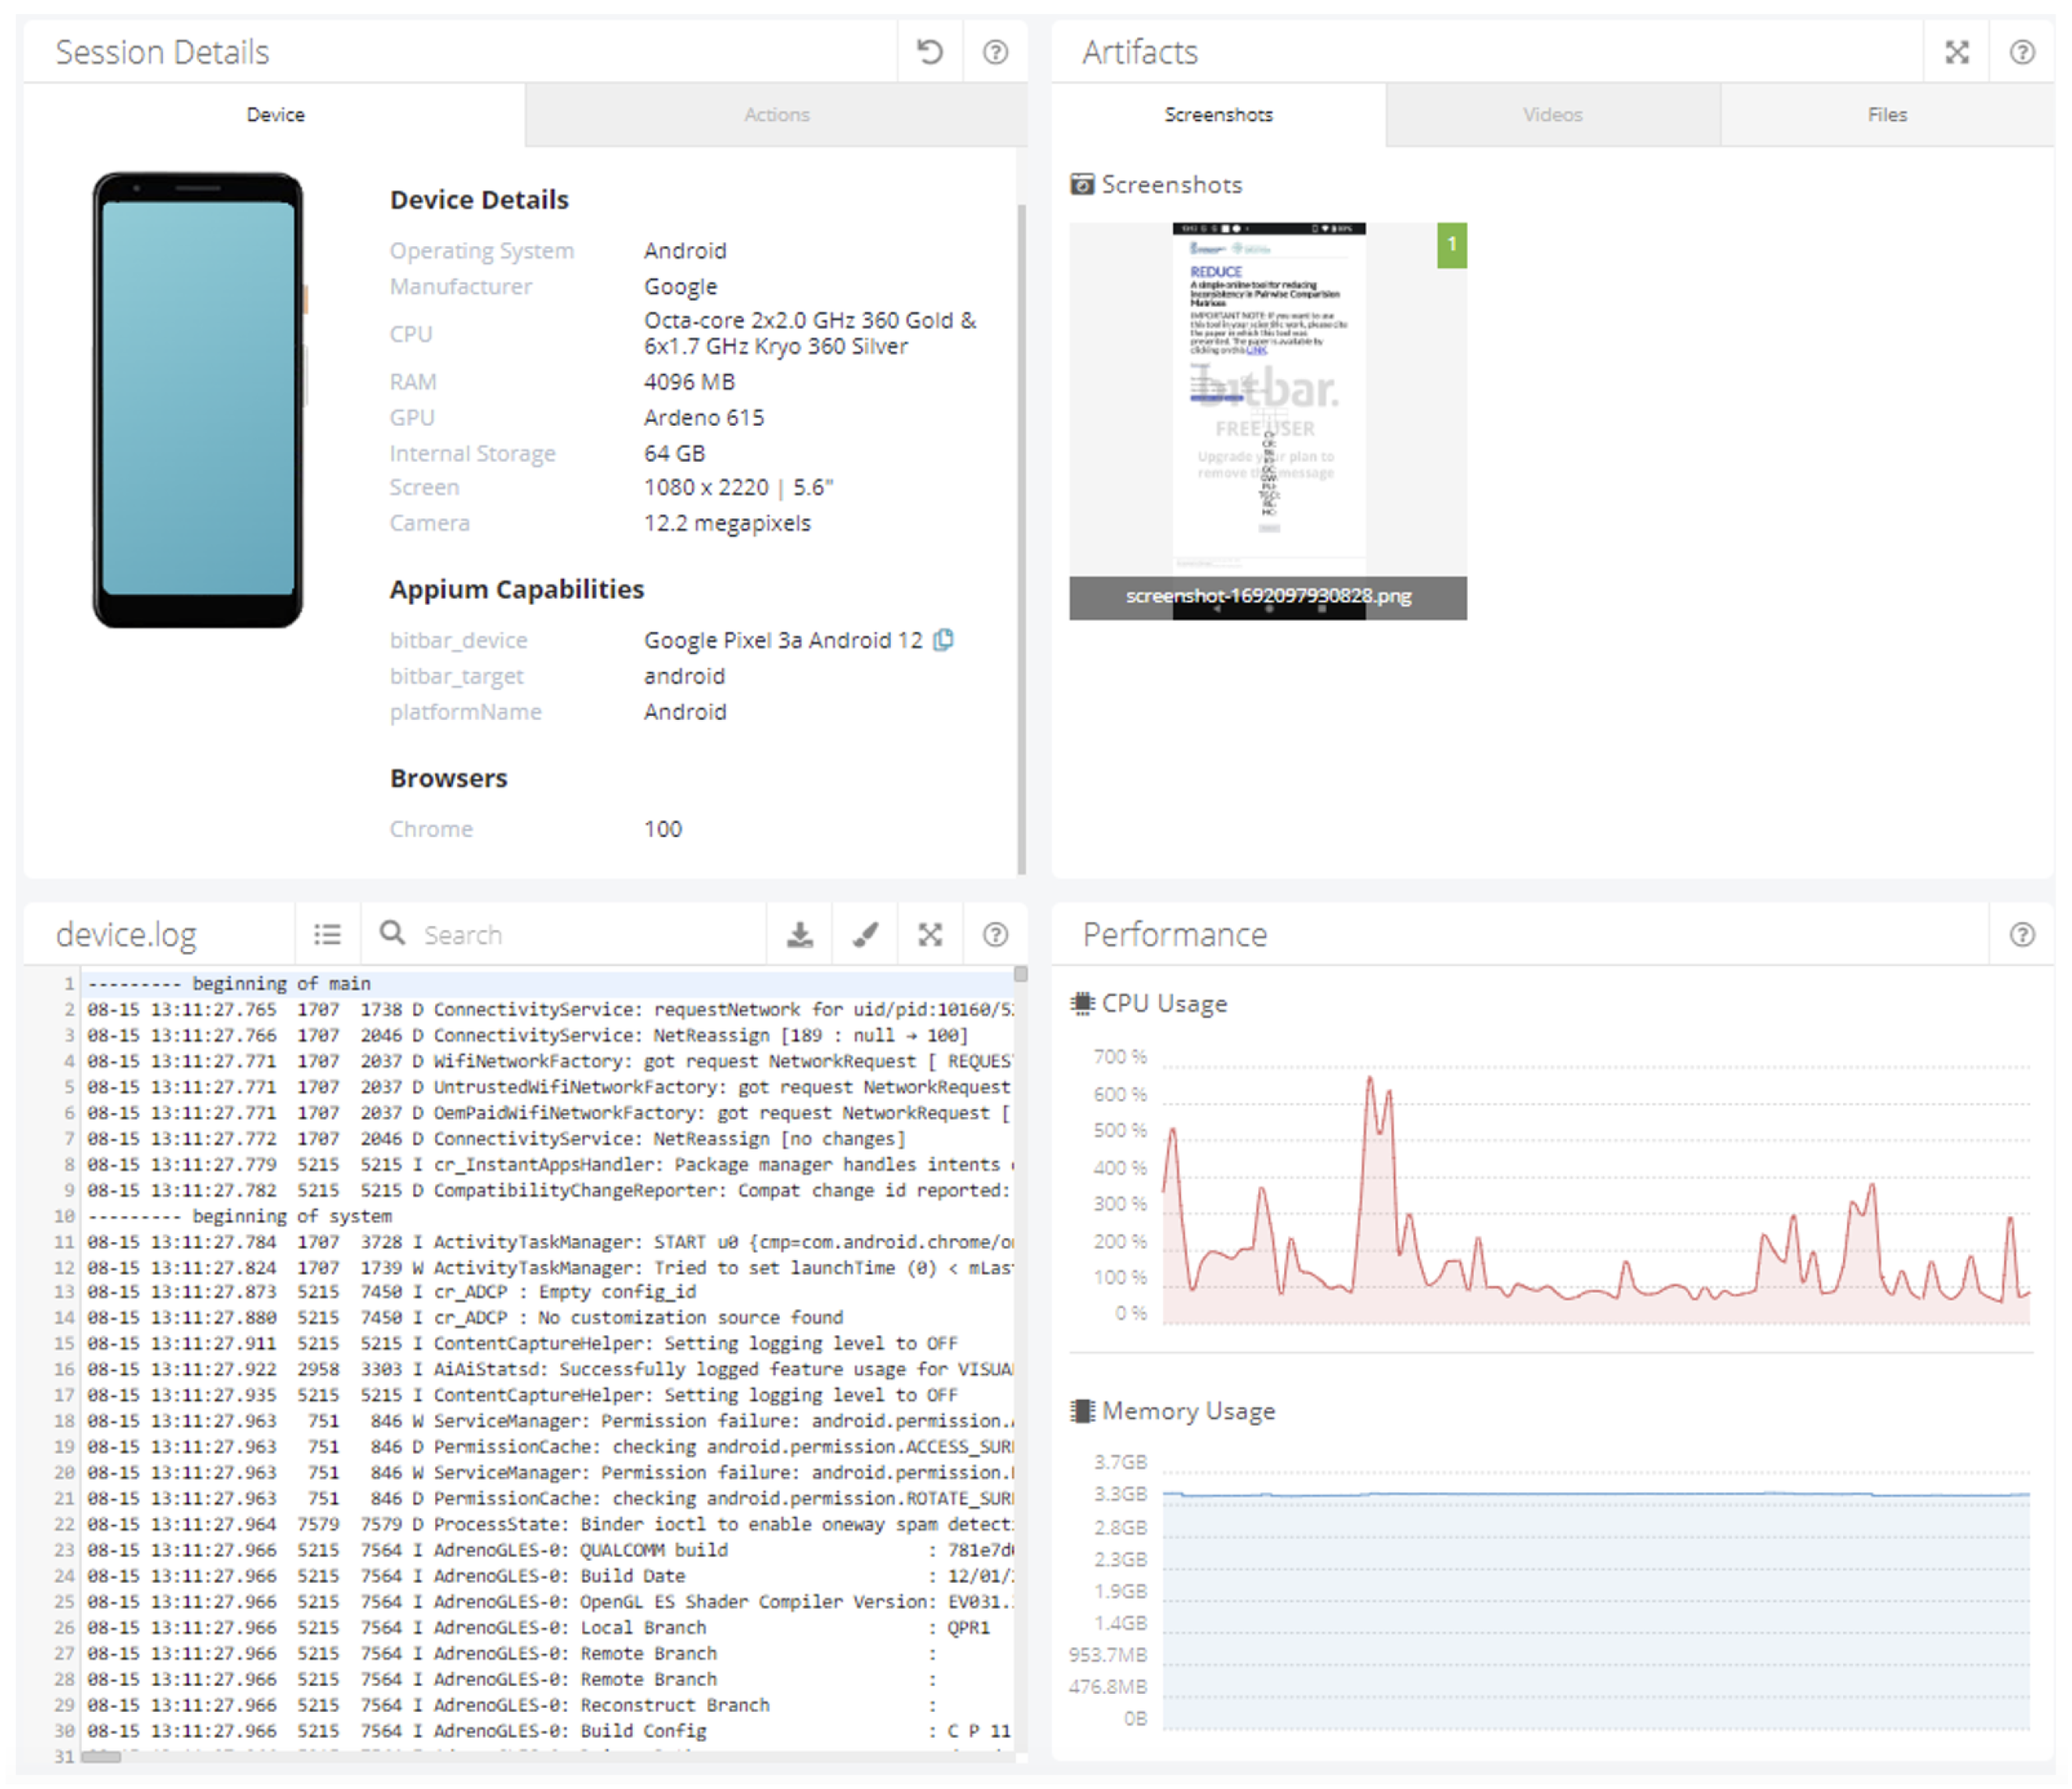Open the Videos tab
The height and width of the screenshot is (1789, 2072).
point(1553,115)
